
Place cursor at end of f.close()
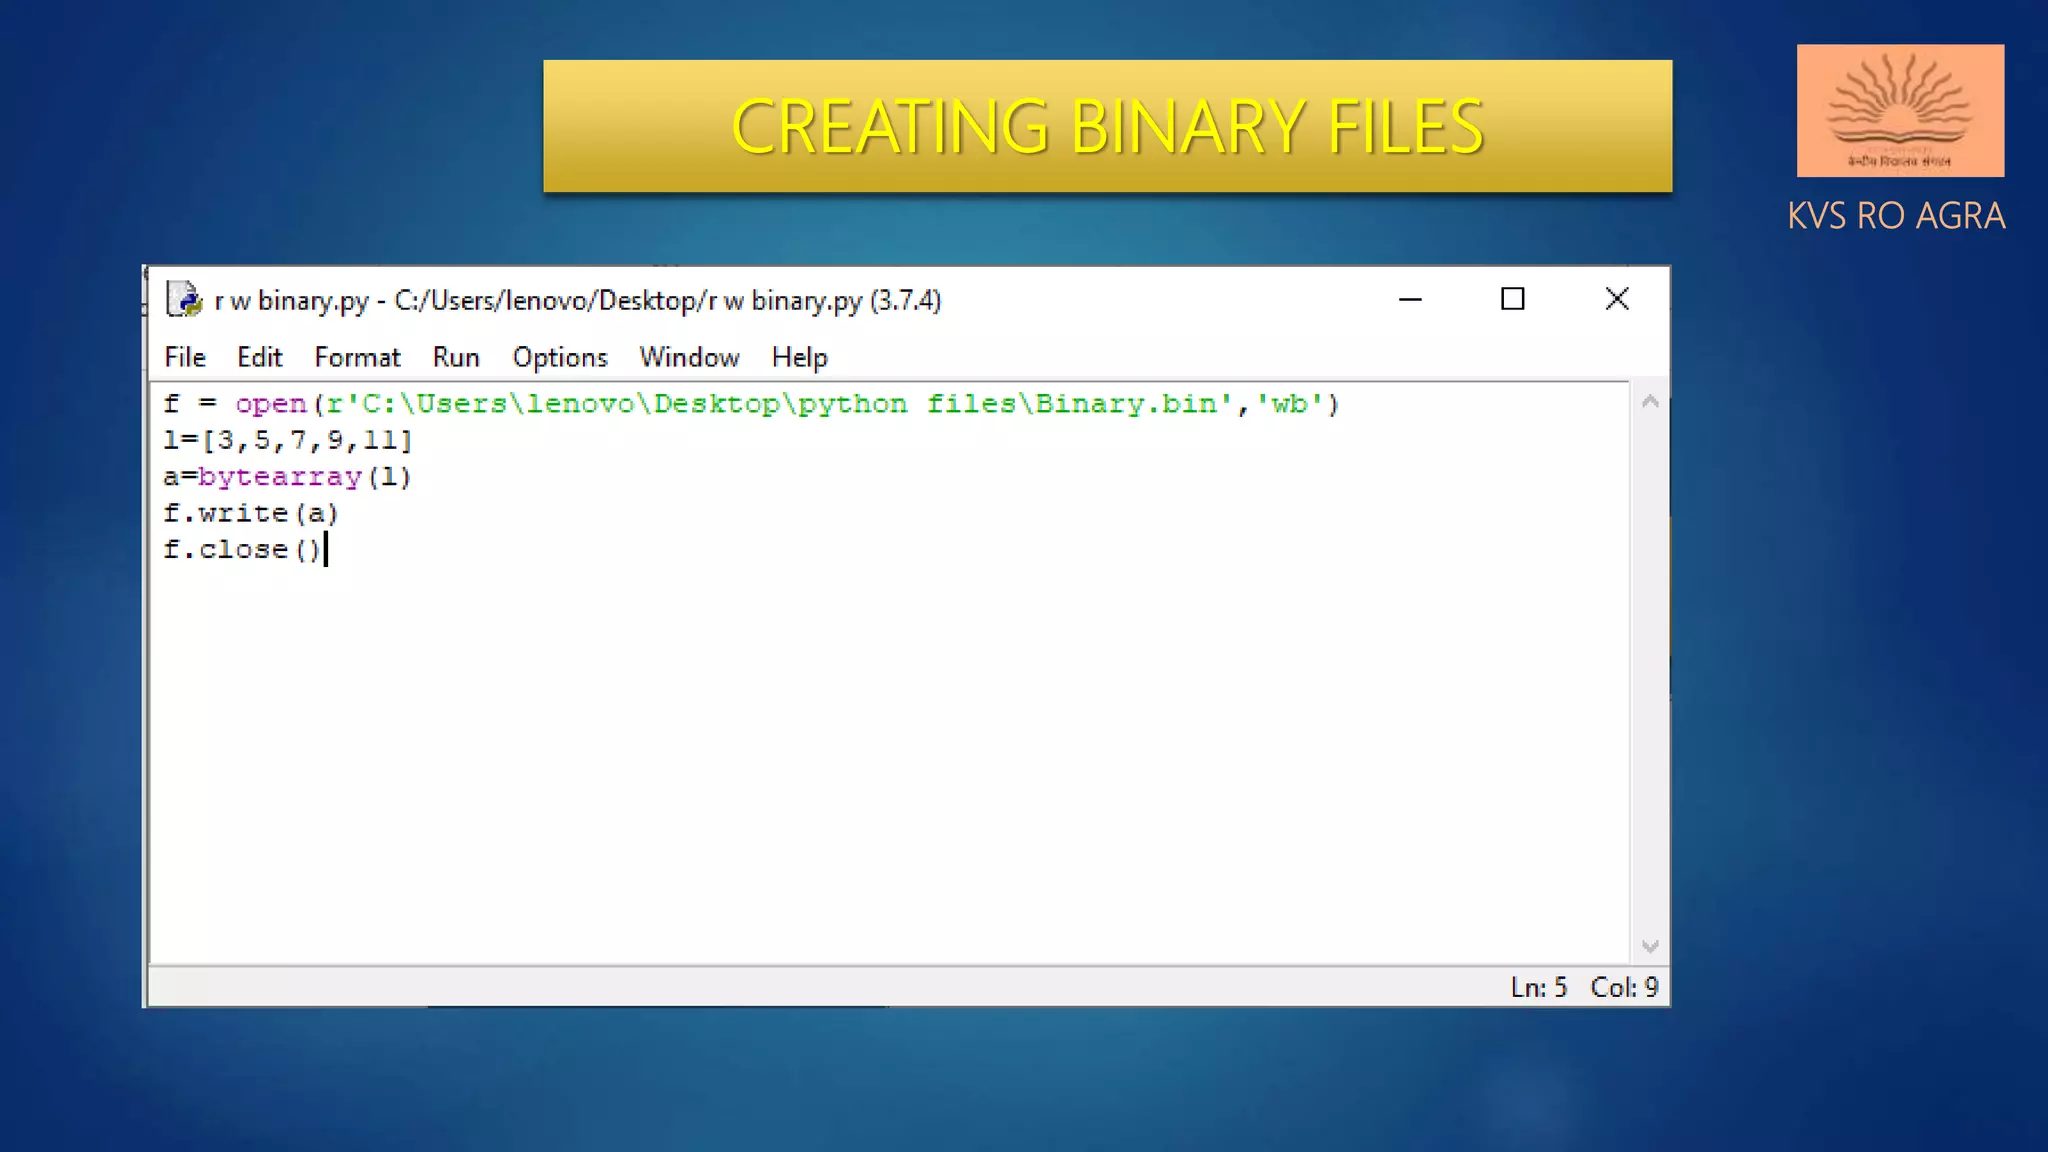click(323, 550)
